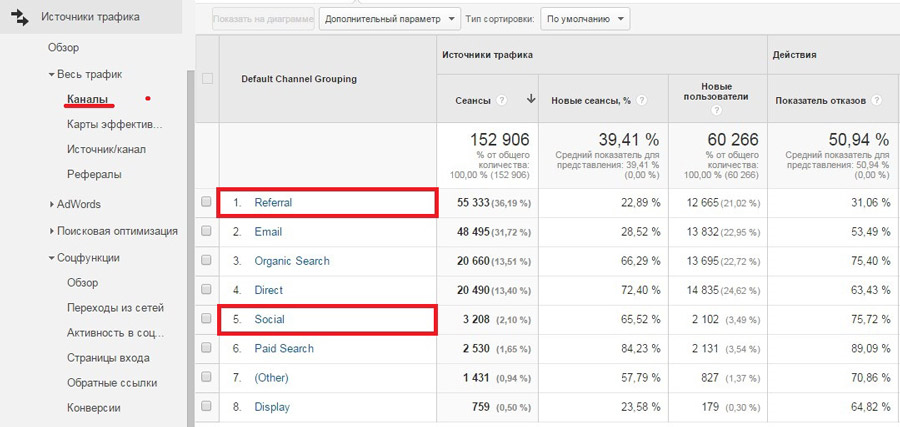Show help for Показатель отказов
The width and height of the screenshot is (900, 427).
(x=876, y=100)
